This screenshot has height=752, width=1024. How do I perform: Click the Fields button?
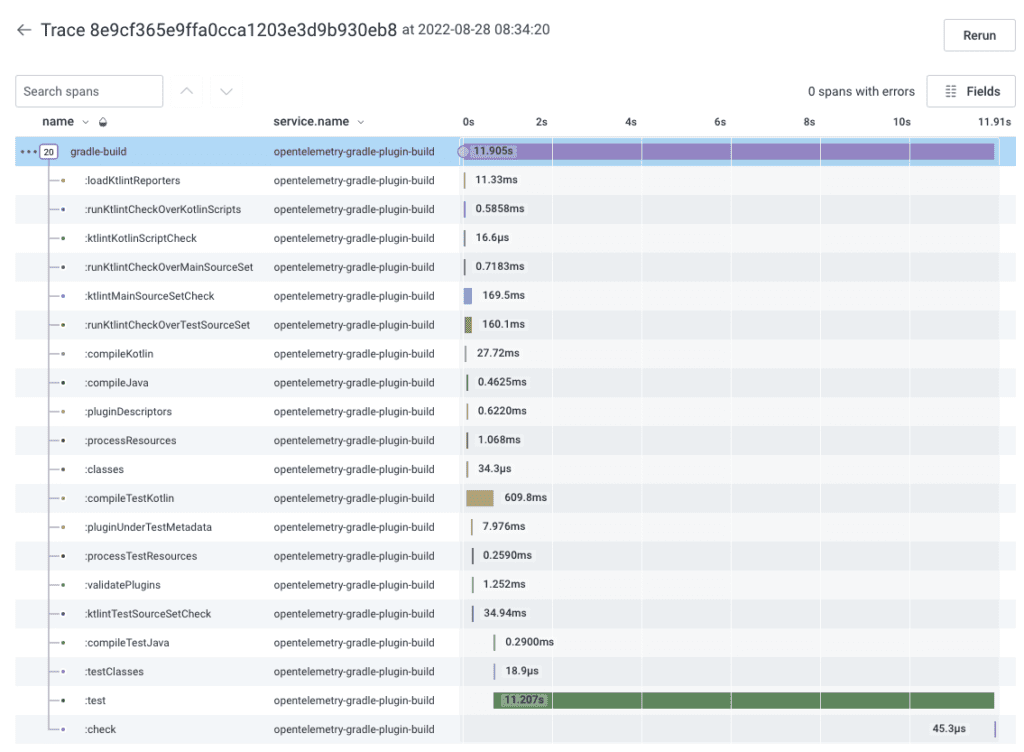click(971, 91)
